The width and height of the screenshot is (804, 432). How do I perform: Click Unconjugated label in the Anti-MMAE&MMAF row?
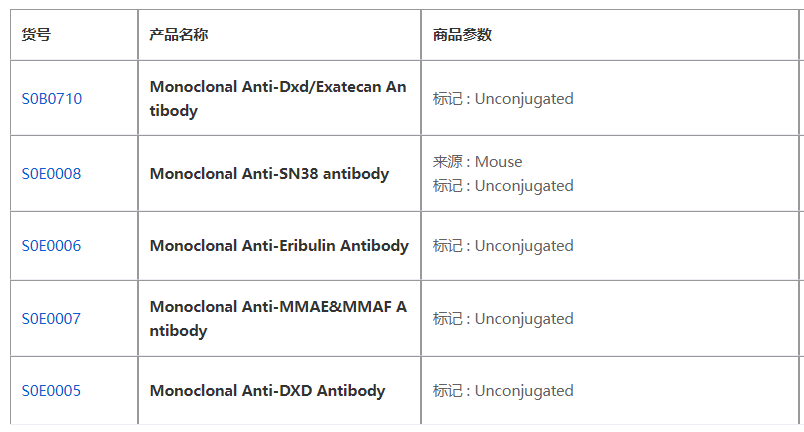524,319
